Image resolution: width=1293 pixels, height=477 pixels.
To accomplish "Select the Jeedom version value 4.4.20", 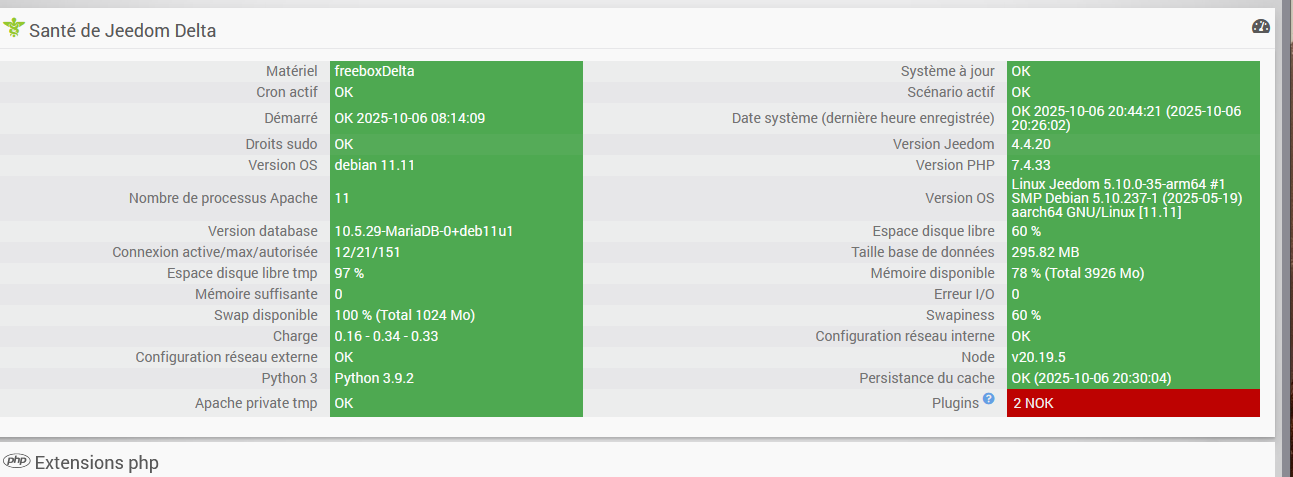I will tap(1031, 144).
